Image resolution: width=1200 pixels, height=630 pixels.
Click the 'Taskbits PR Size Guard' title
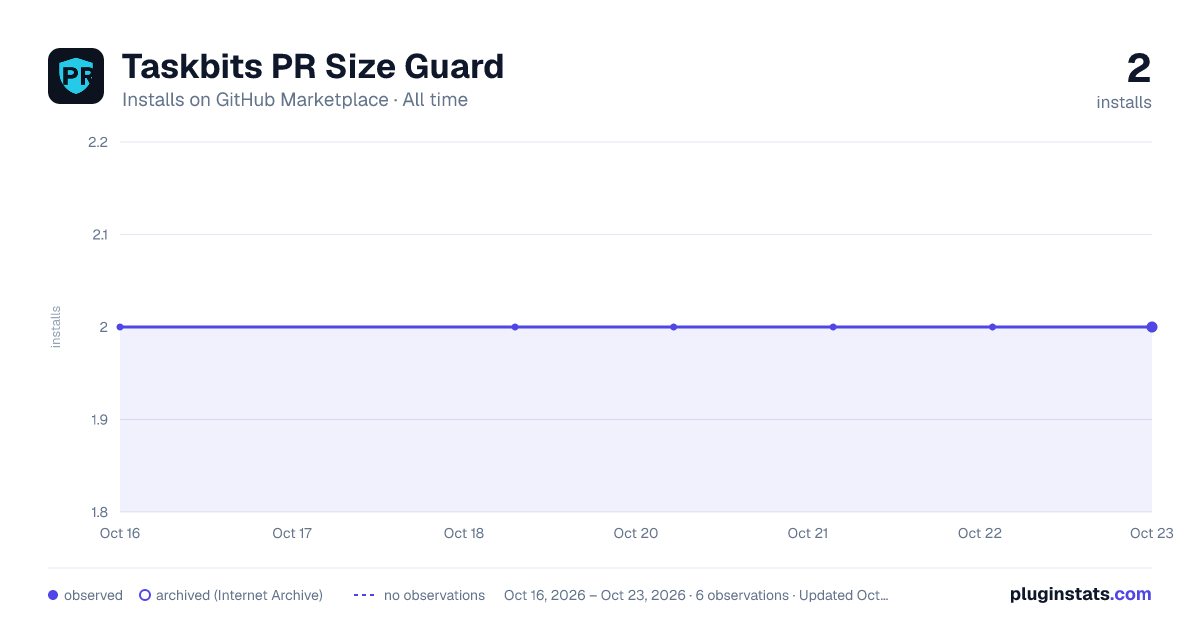313,67
